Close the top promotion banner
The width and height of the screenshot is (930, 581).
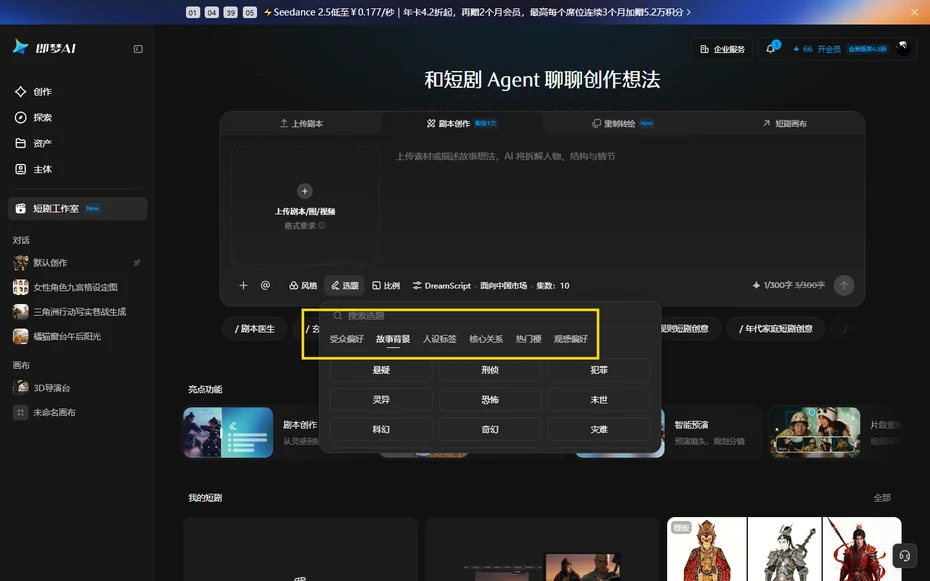pyautogui.click(x=915, y=12)
